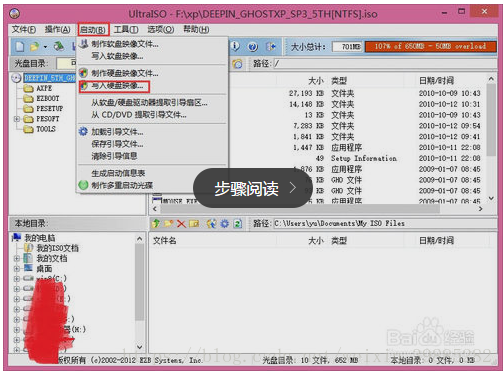Click the red X delete icon
The height and width of the screenshot is (376, 503).
[x=181, y=224]
